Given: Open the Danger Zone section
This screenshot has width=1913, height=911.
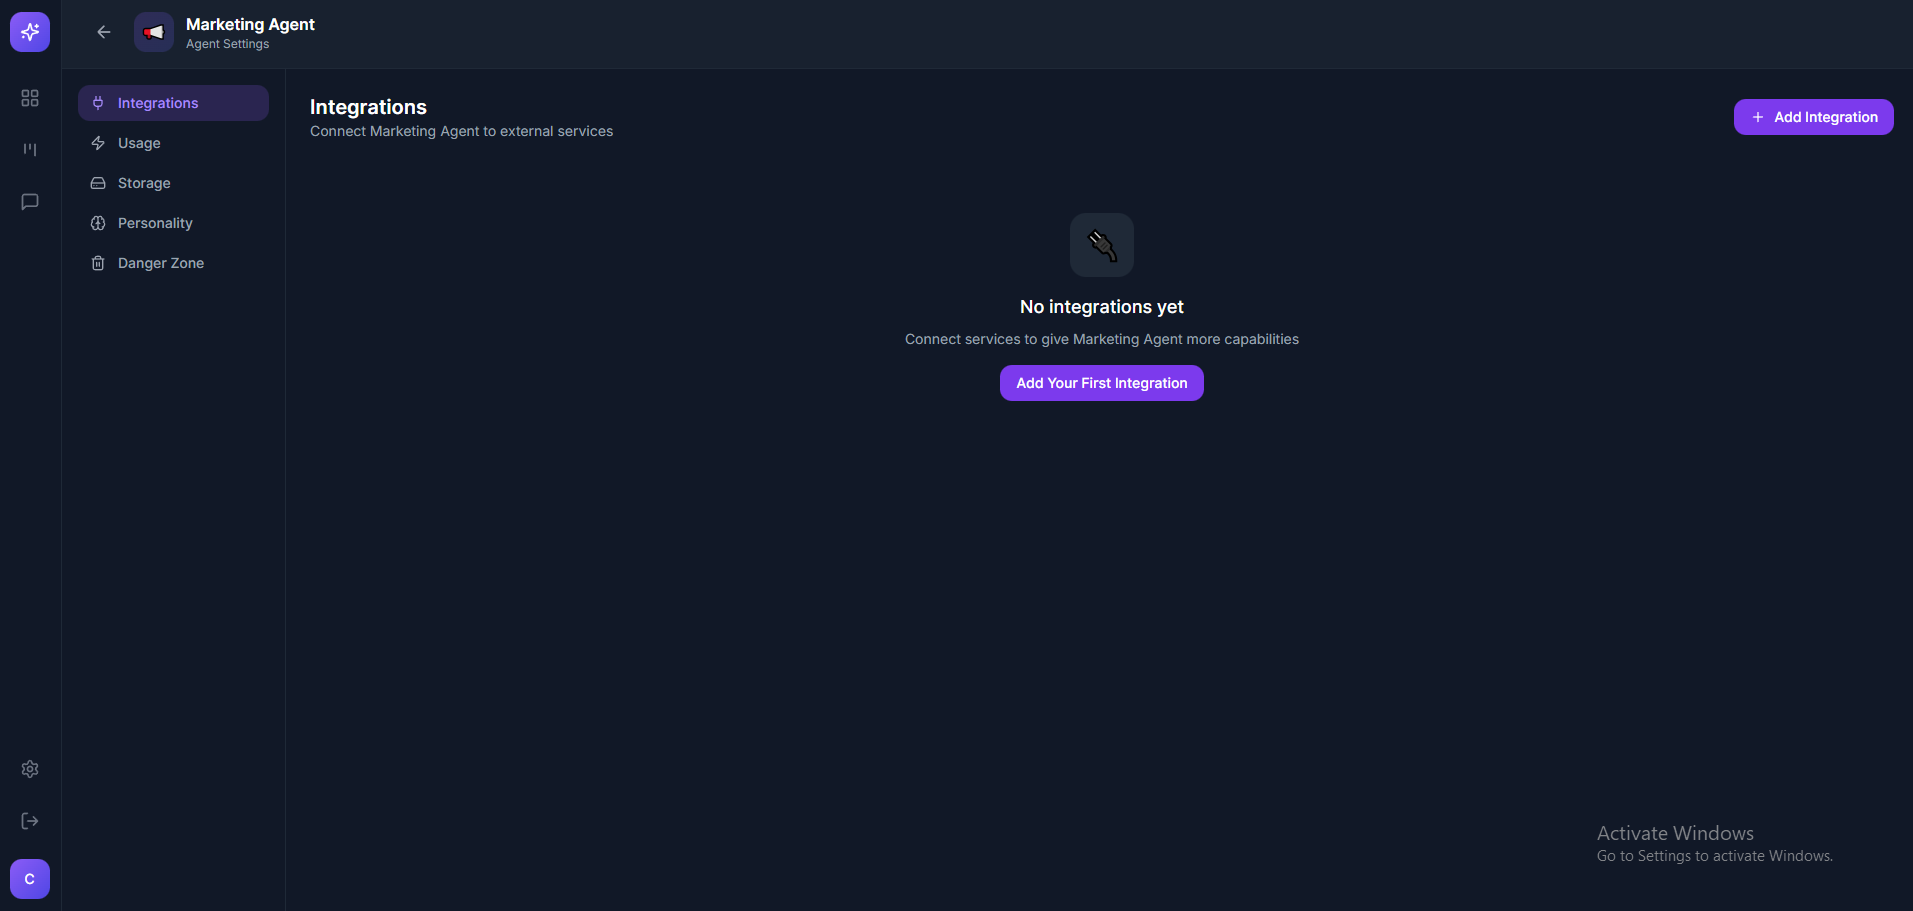Looking at the screenshot, I should tap(159, 262).
